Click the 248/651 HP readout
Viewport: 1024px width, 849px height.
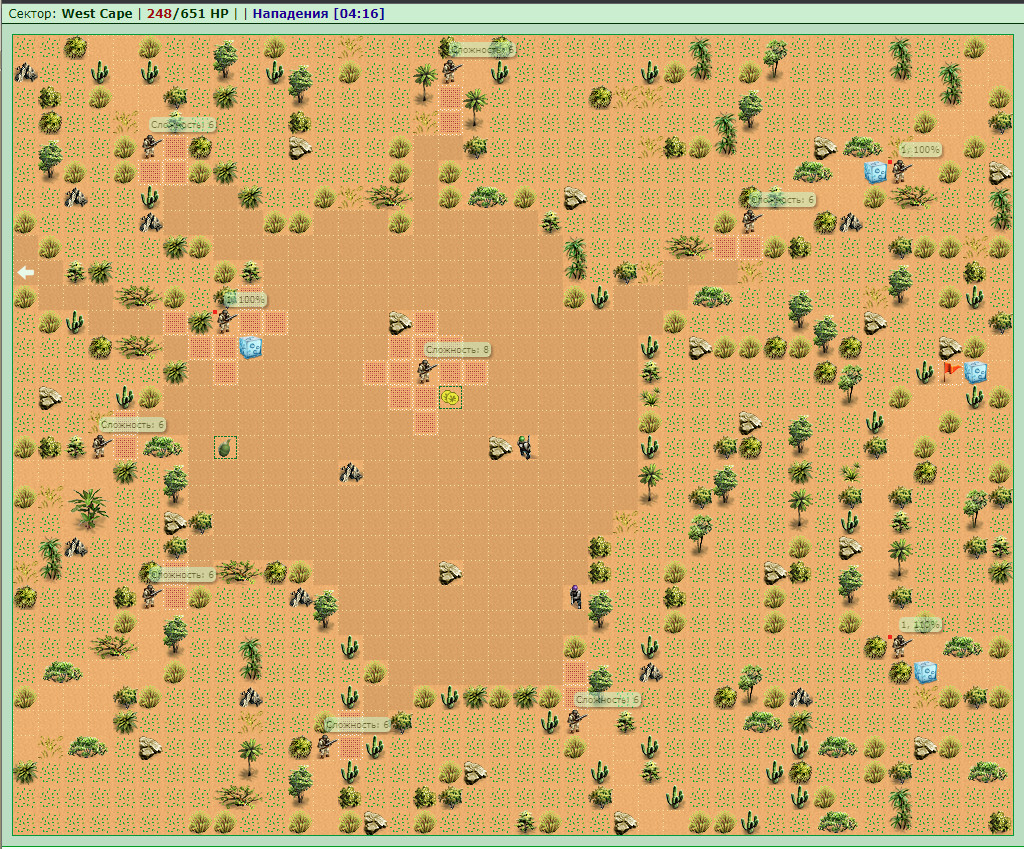tap(187, 13)
